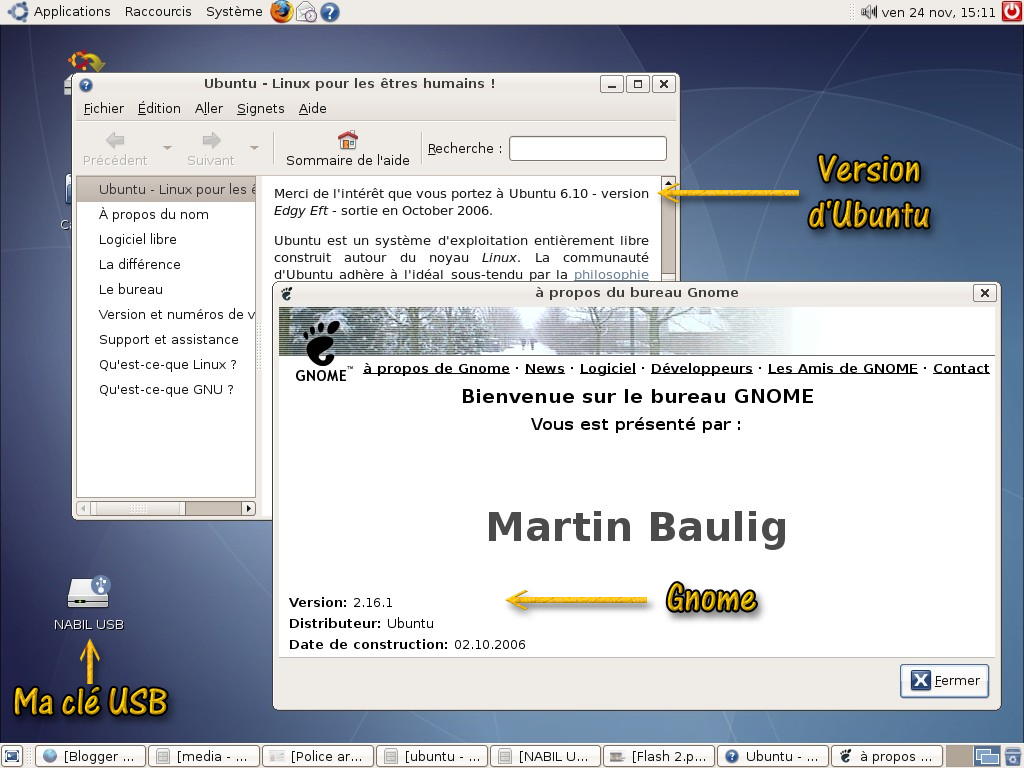The image size is (1024, 768).
Task: Select 'Version et numéros de' sidebar entry
Action: pos(166,315)
